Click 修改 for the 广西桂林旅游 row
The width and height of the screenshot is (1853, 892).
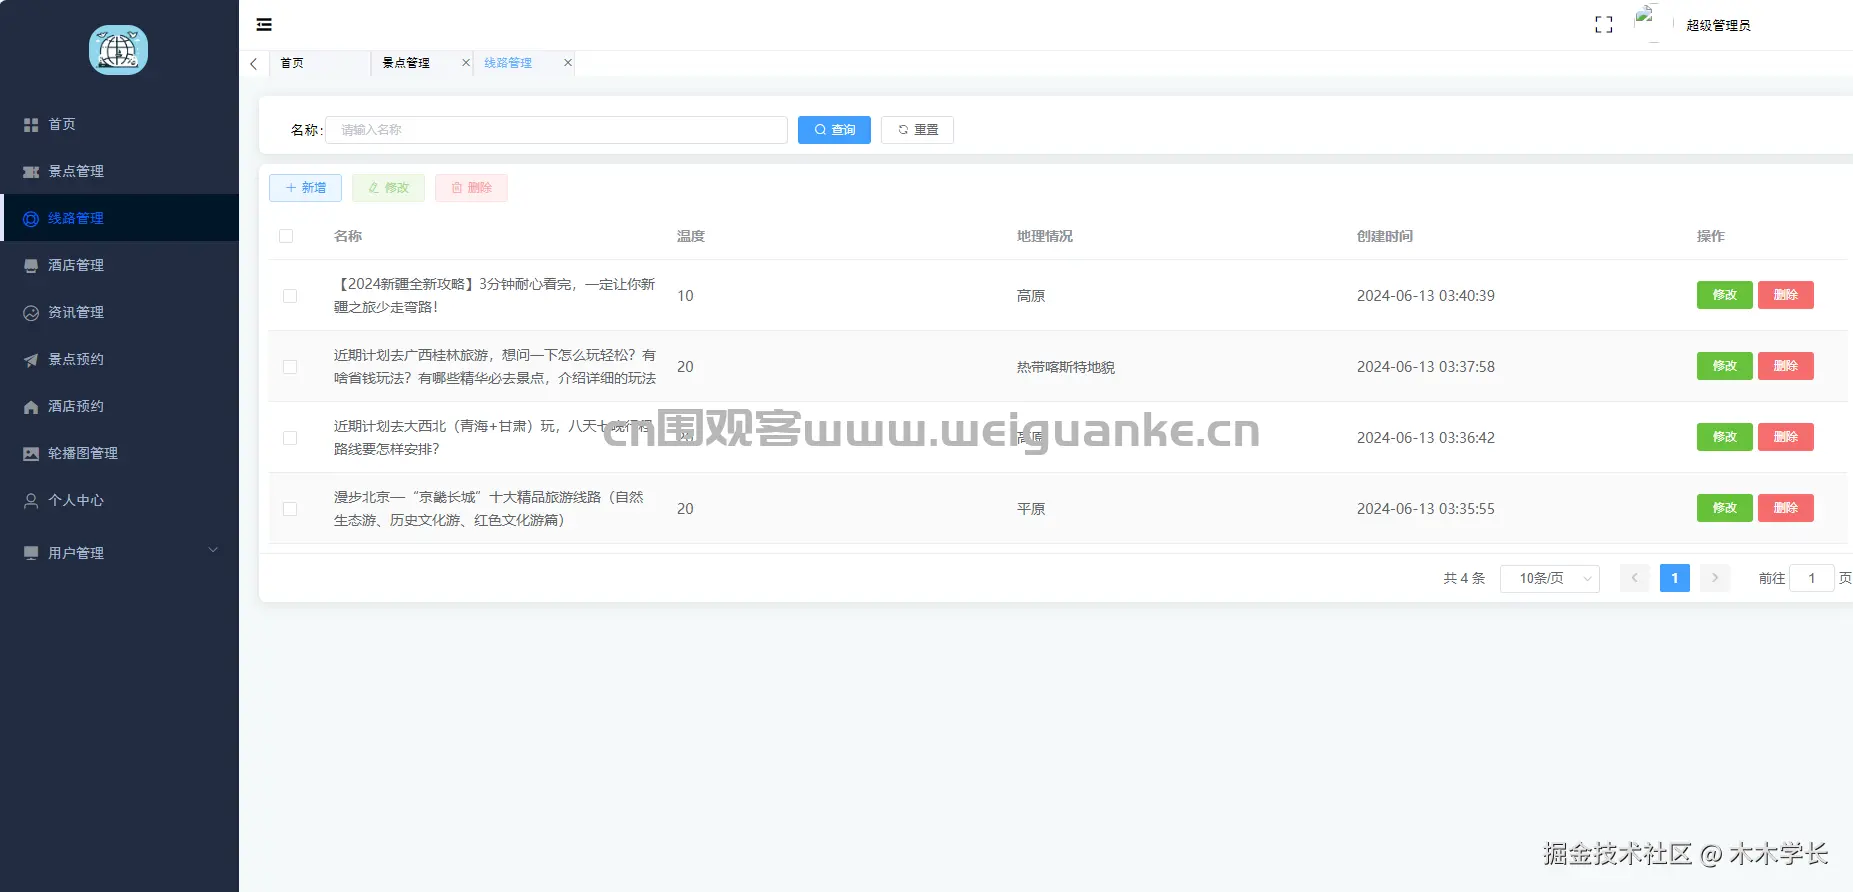point(1725,366)
